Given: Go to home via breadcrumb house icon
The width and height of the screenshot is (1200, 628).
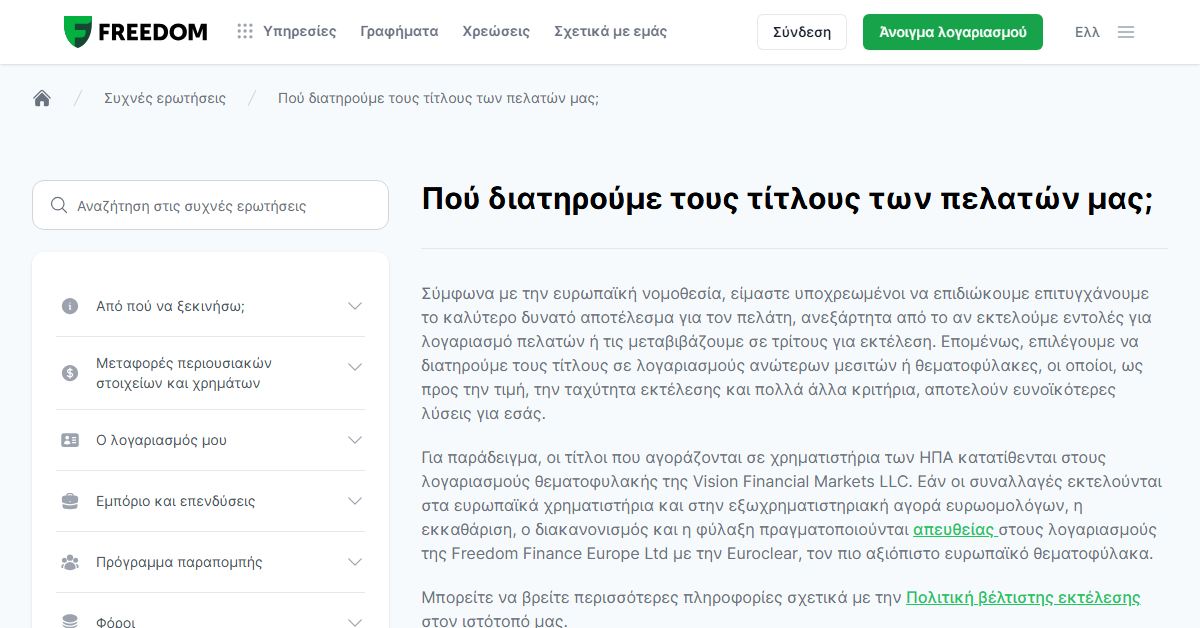Looking at the screenshot, I should pyautogui.click(x=42, y=98).
